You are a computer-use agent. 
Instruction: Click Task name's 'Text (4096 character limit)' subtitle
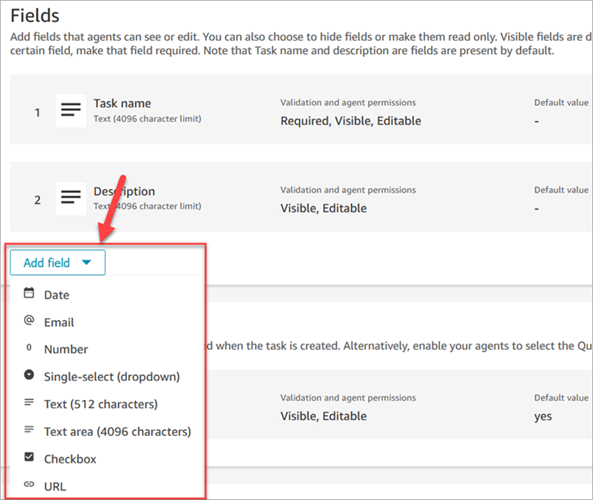pyautogui.click(x=147, y=119)
